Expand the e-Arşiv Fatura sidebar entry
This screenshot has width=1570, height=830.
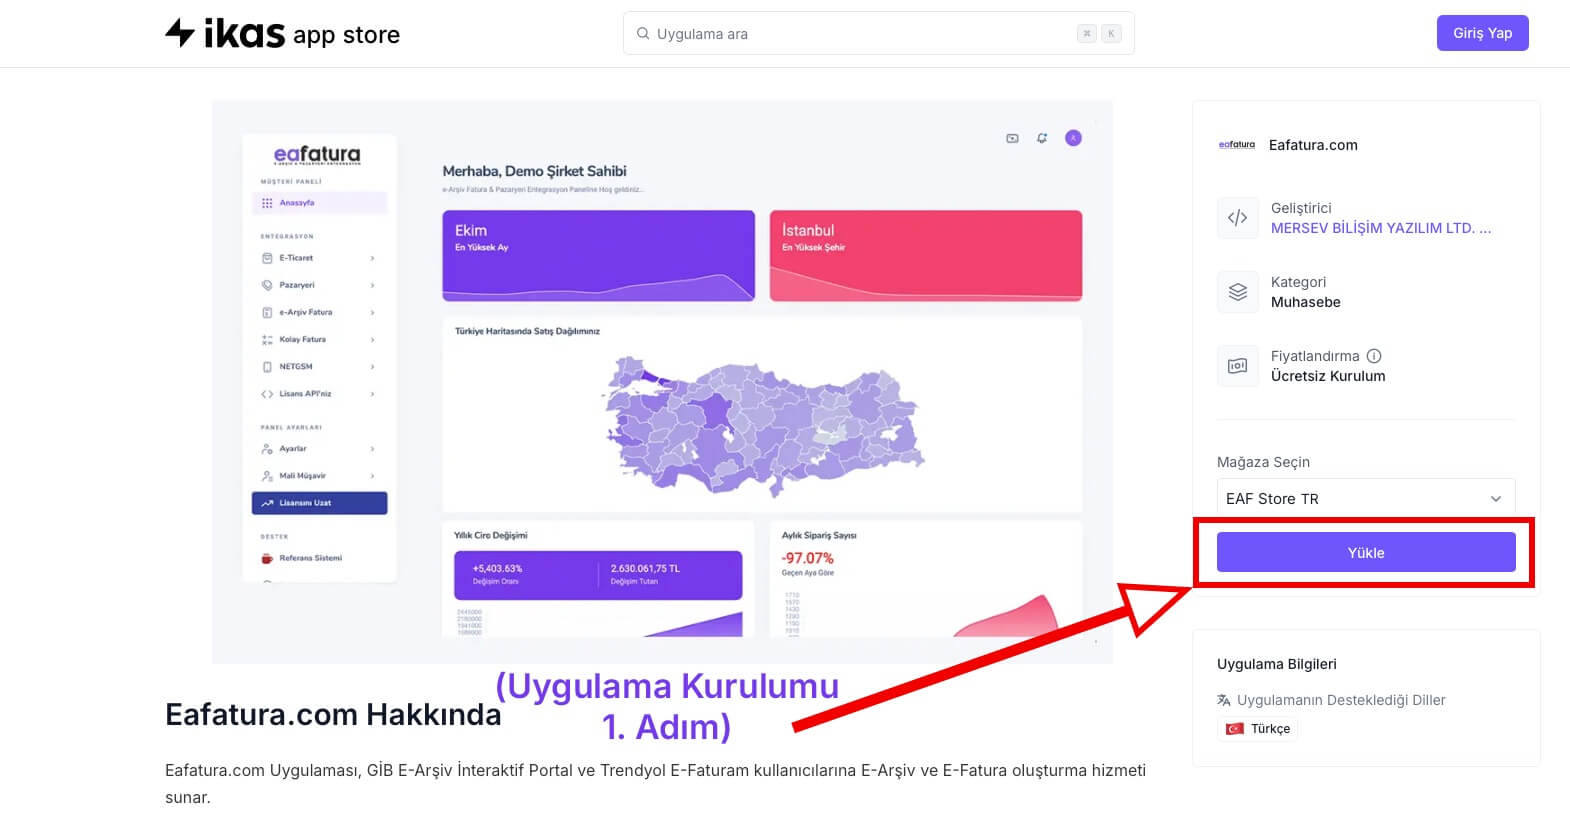319,312
